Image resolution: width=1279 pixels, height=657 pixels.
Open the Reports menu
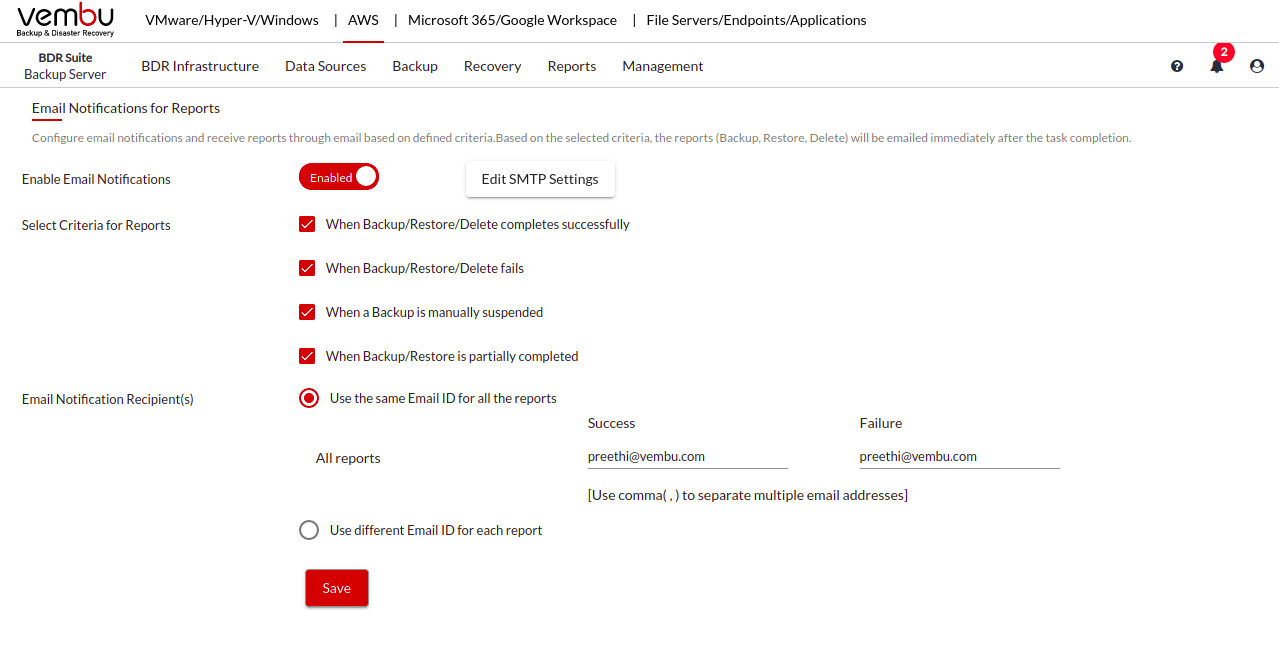pyautogui.click(x=572, y=66)
